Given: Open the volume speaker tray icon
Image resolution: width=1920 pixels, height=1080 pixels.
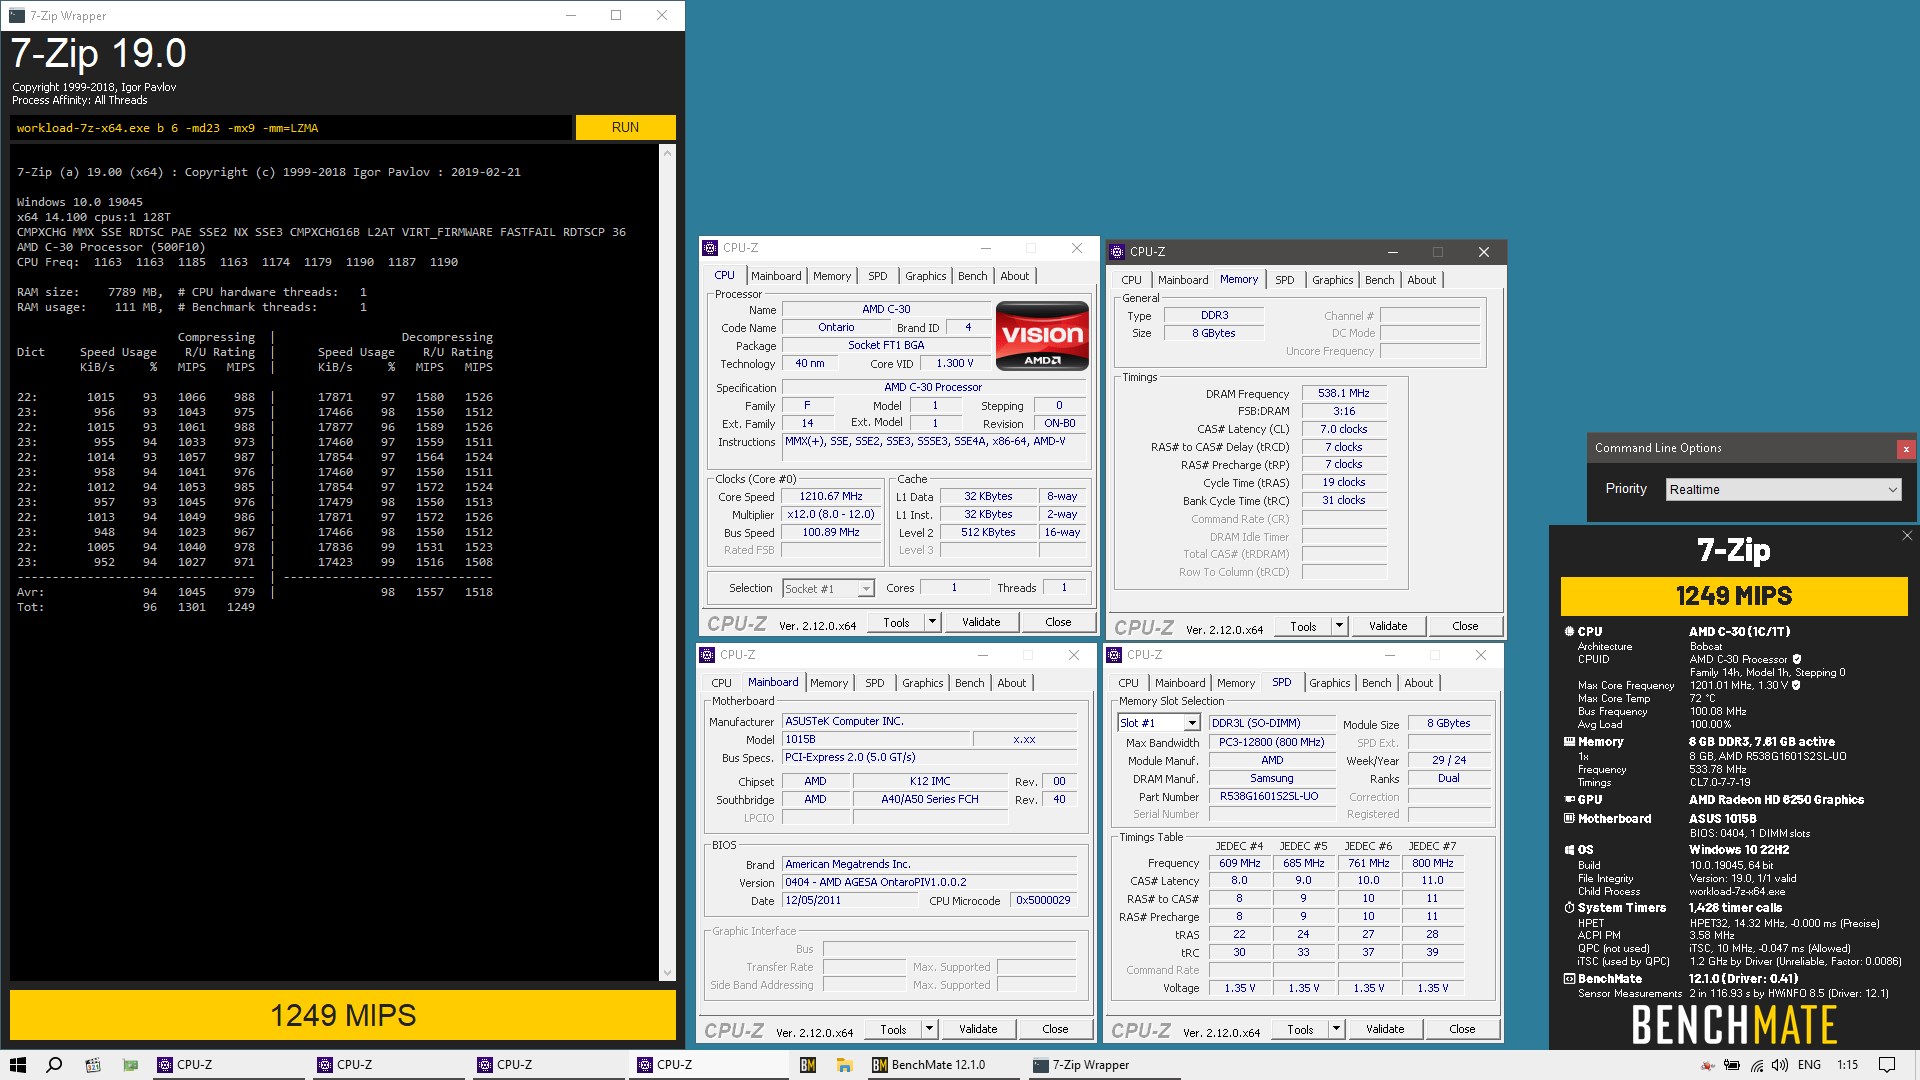Looking at the screenshot, I should click(x=1780, y=1065).
